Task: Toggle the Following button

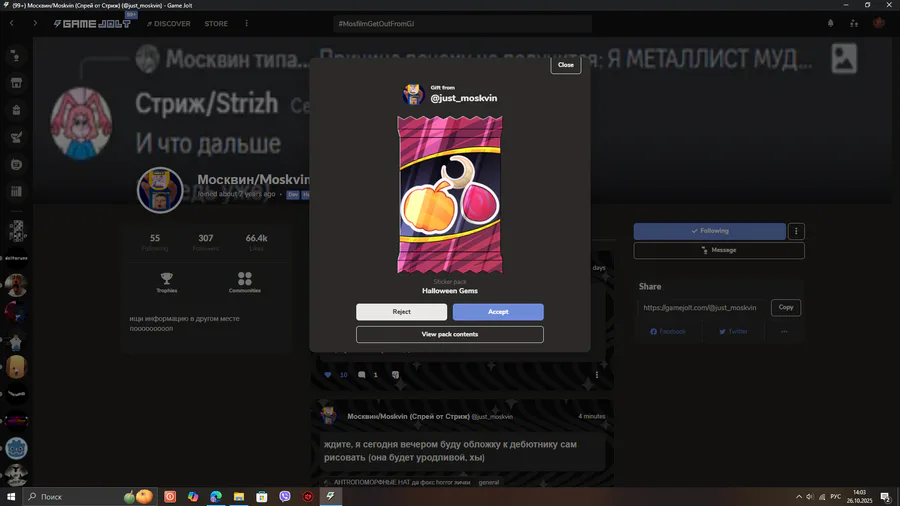Action: point(709,231)
